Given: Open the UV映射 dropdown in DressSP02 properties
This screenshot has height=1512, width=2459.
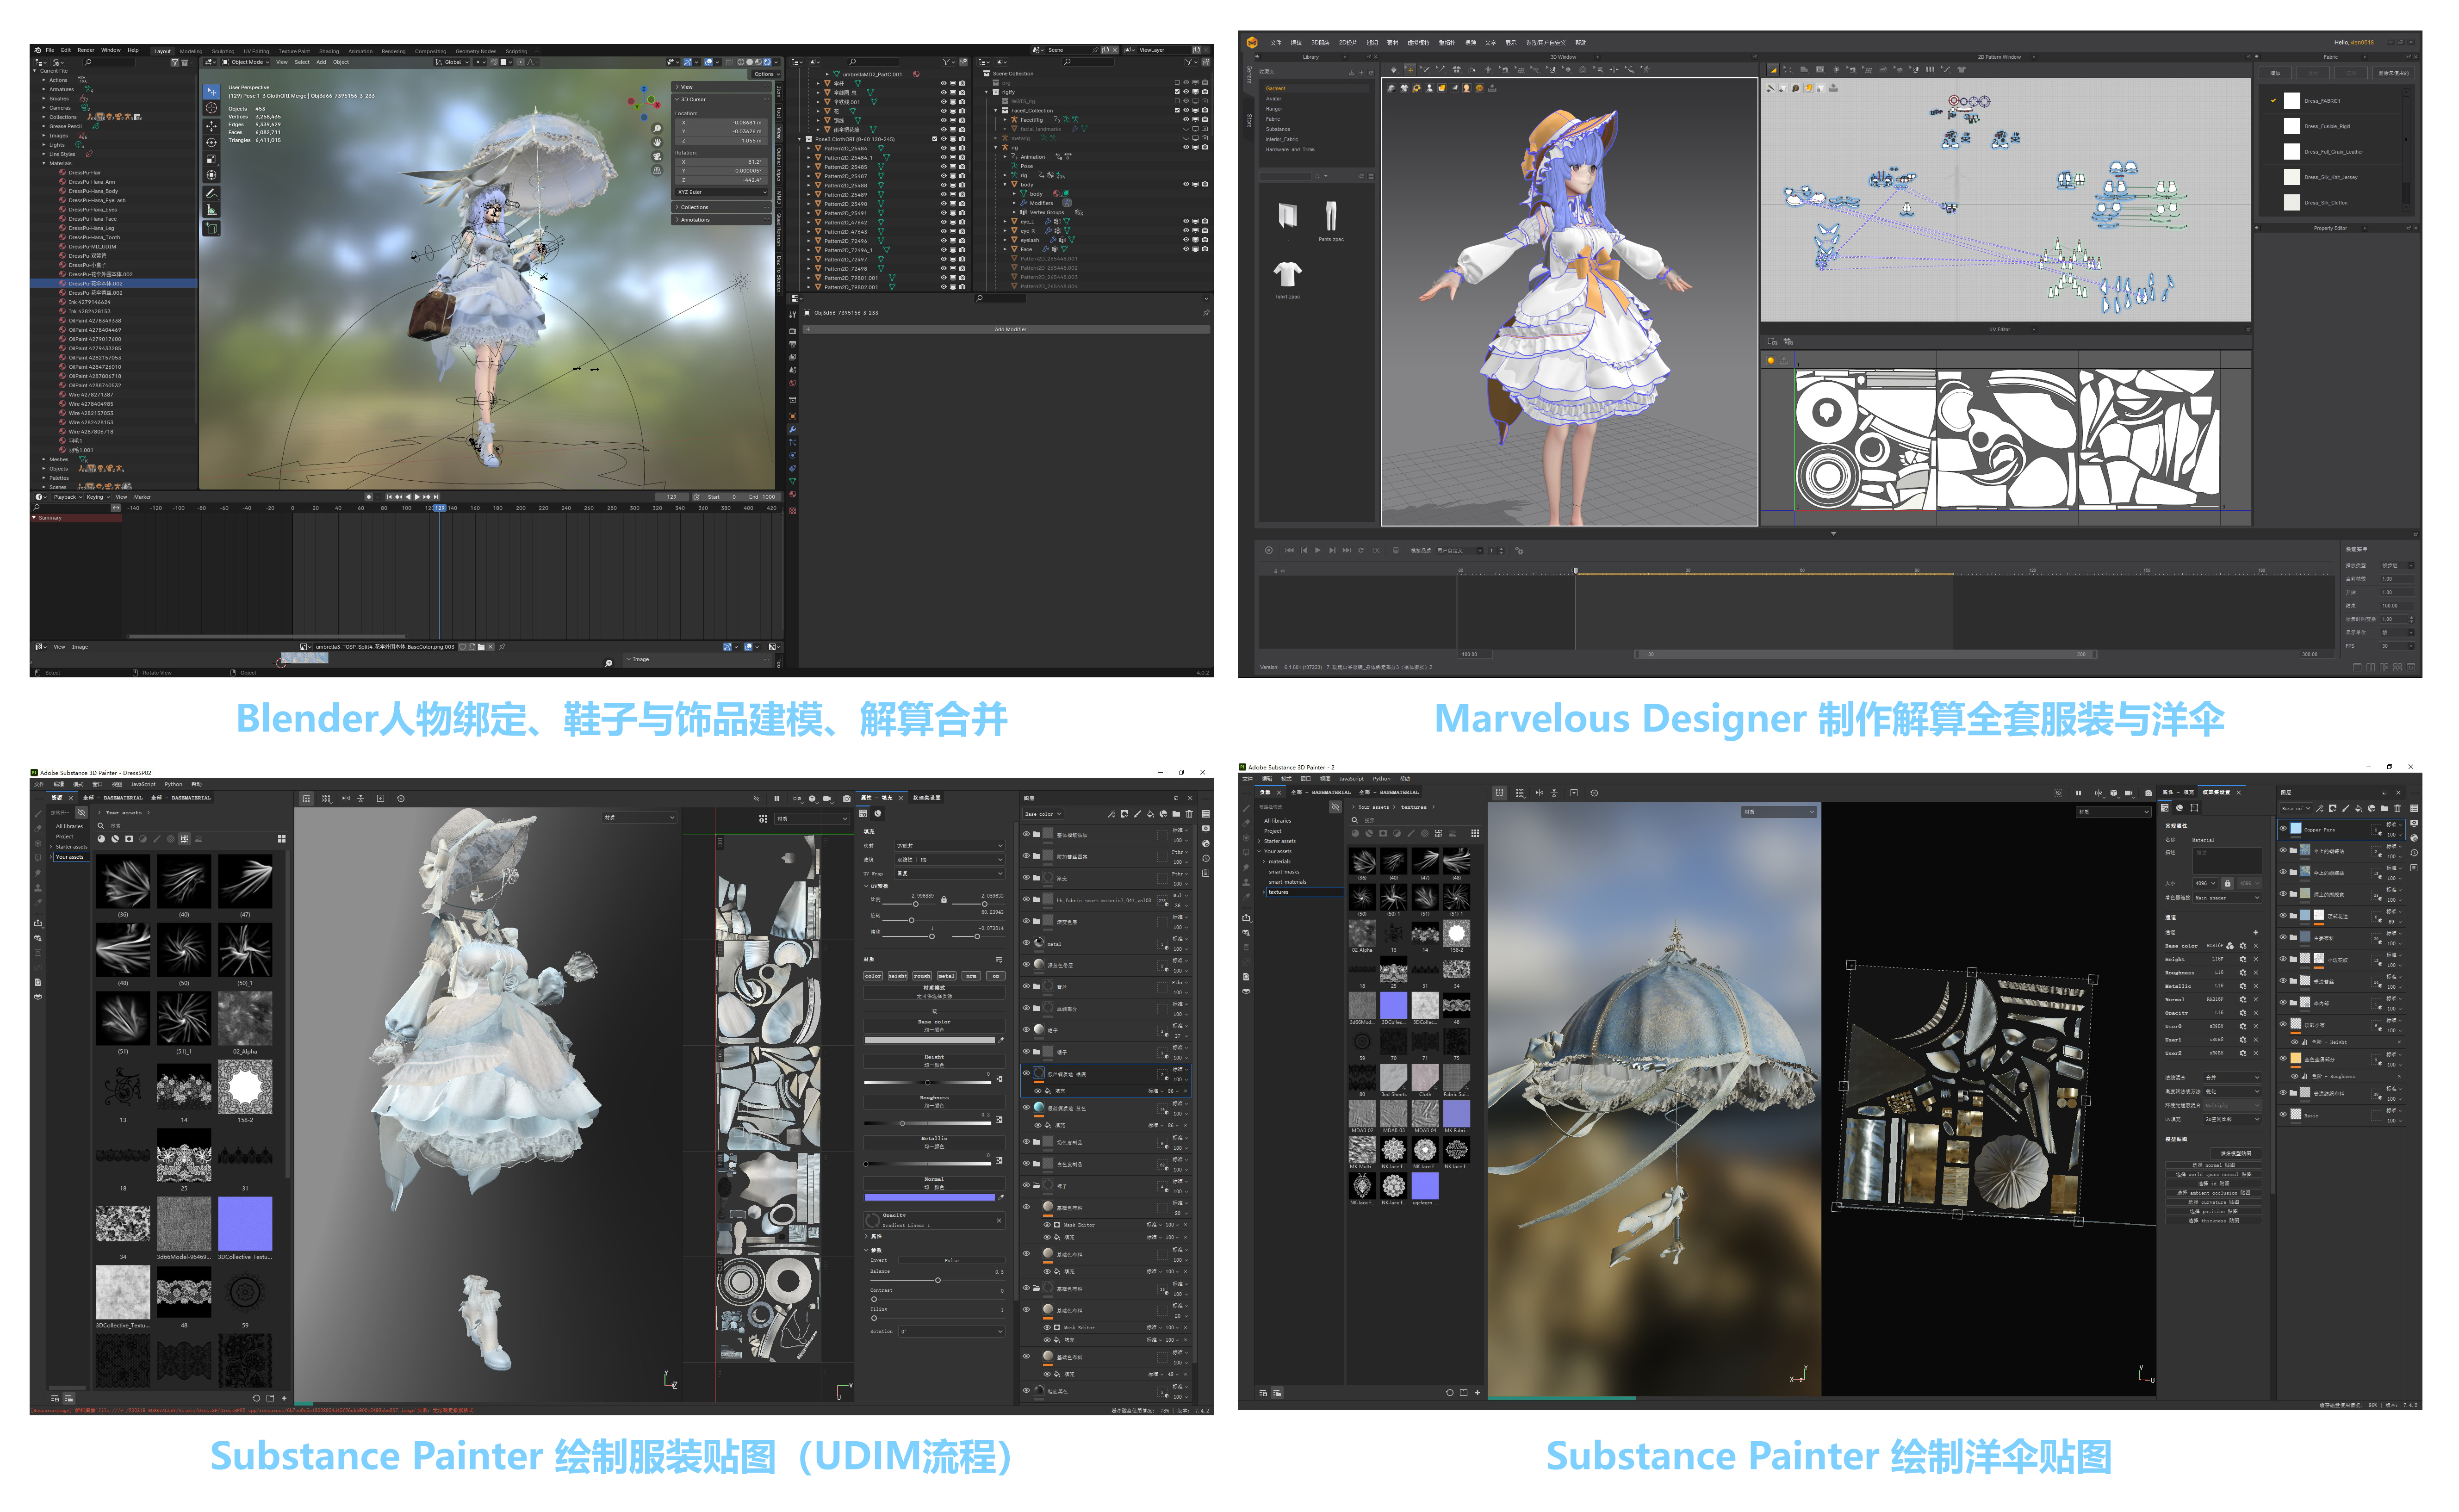Looking at the screenshot, I should 949,846.
